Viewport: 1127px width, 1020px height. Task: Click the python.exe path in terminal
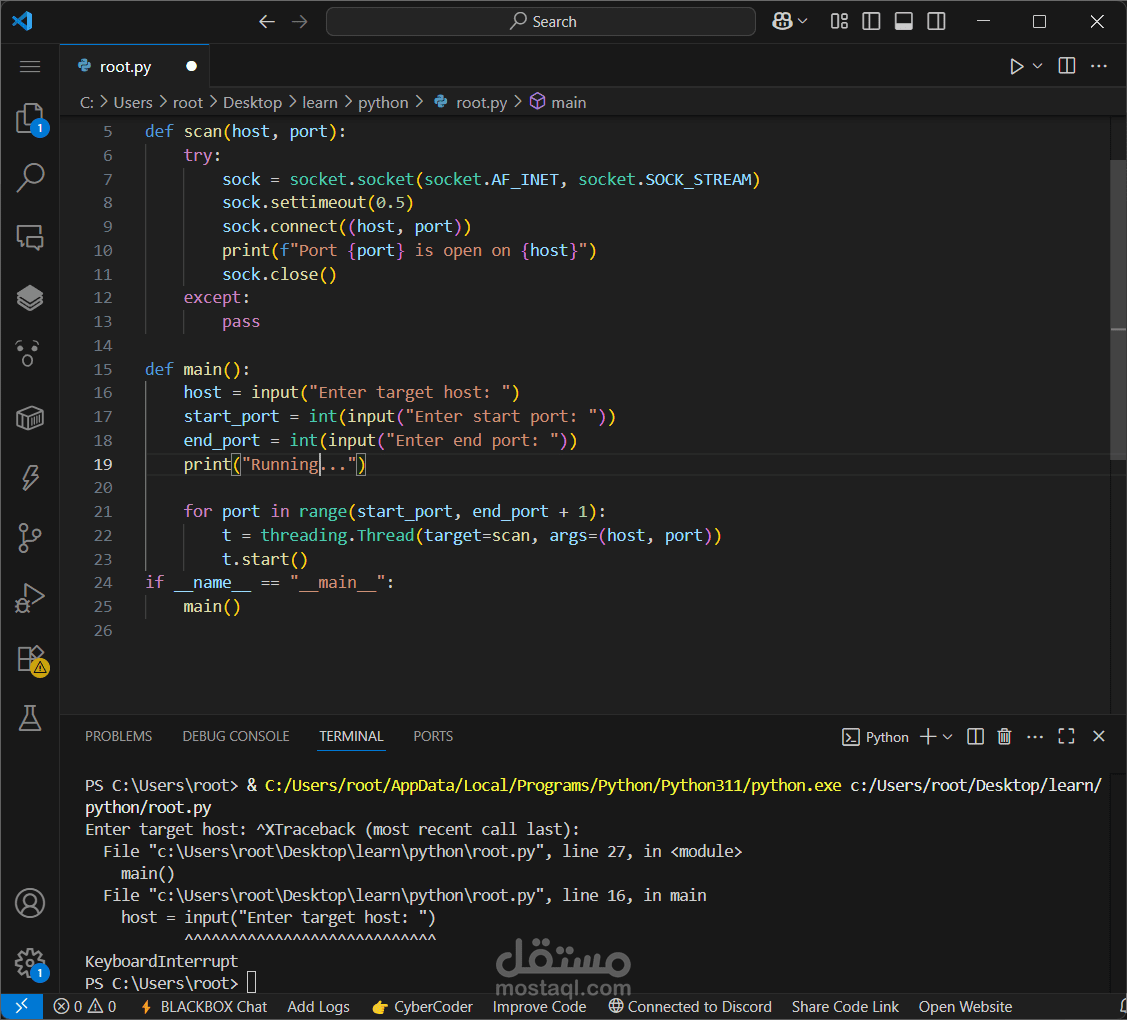pyautogui.click(x=553, y=786)
